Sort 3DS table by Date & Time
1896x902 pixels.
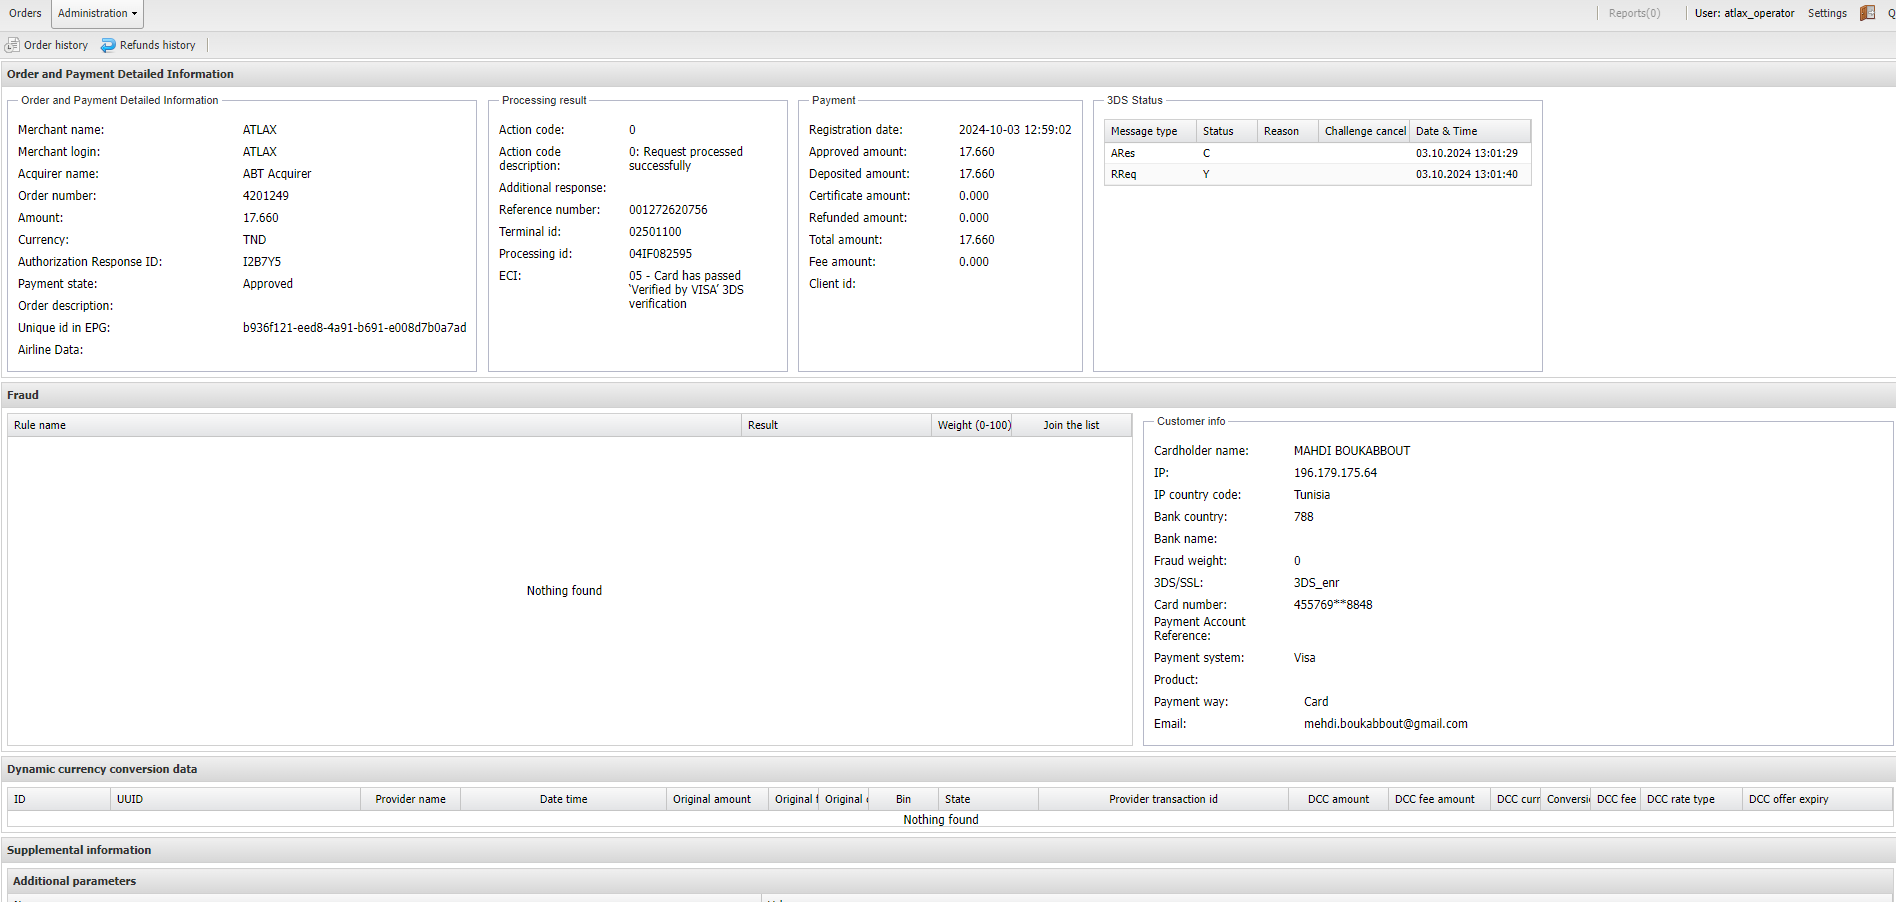click(x=1446, y=131)
